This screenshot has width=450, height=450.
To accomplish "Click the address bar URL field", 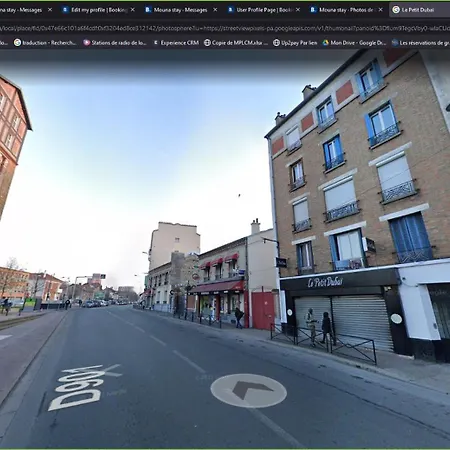I will coord(225,28).
